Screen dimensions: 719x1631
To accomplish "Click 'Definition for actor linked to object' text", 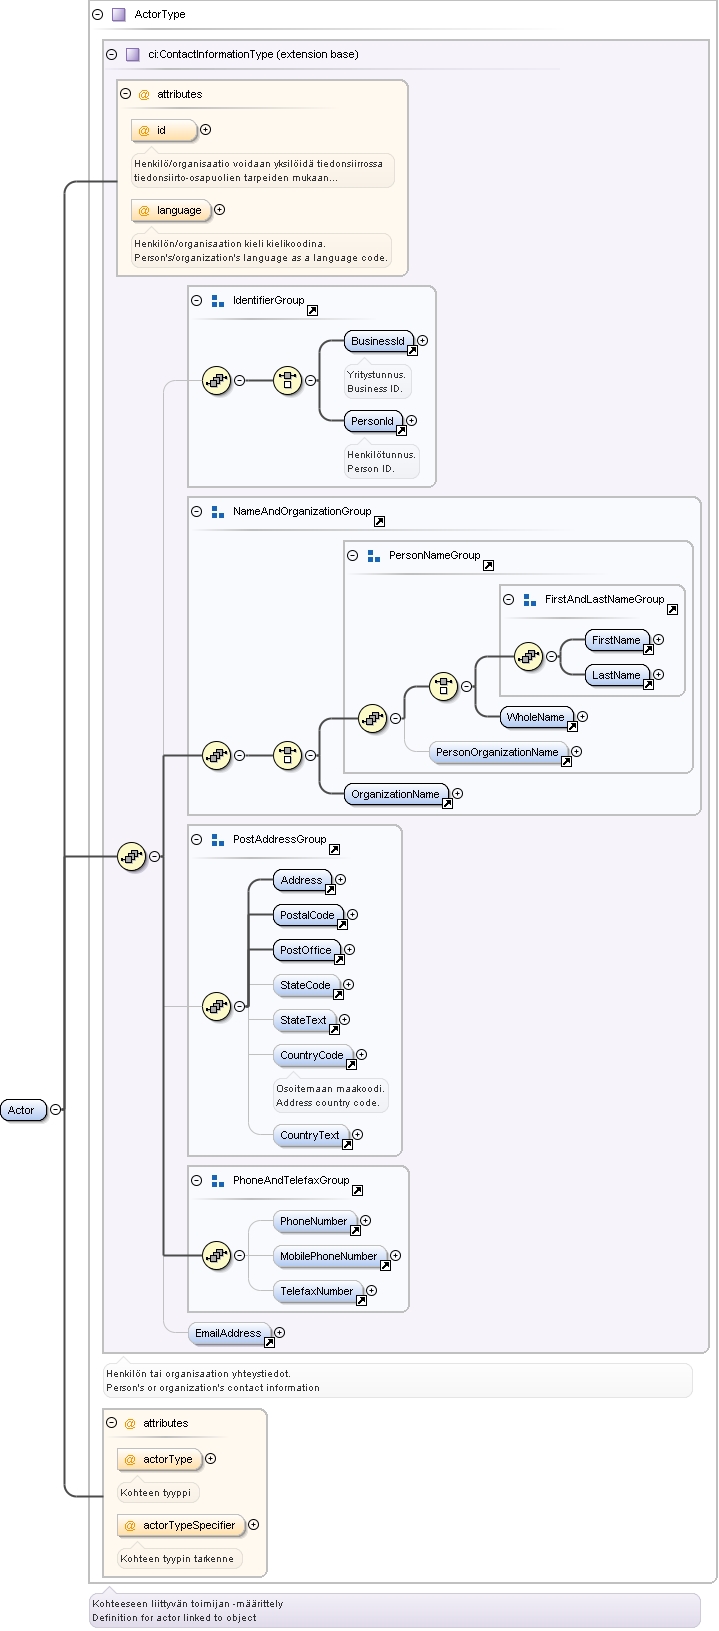I will (174, 1617).
